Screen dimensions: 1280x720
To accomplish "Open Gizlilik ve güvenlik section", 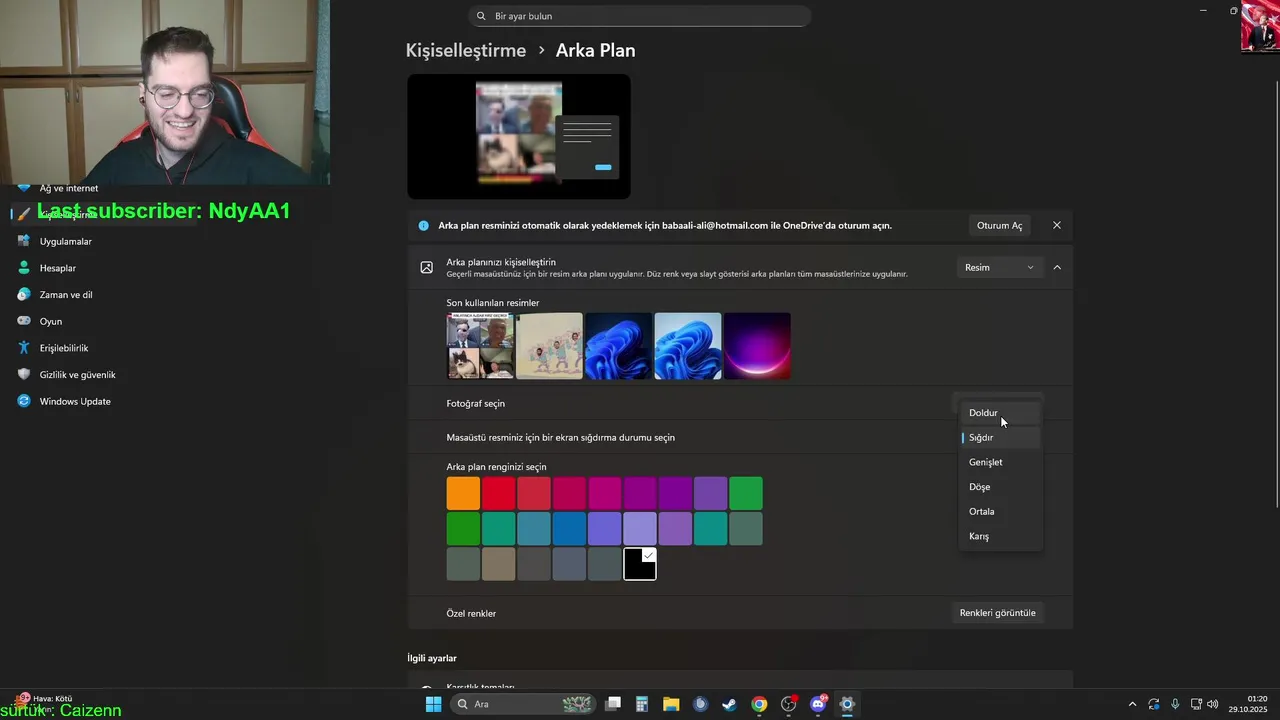I will [78, 375].
